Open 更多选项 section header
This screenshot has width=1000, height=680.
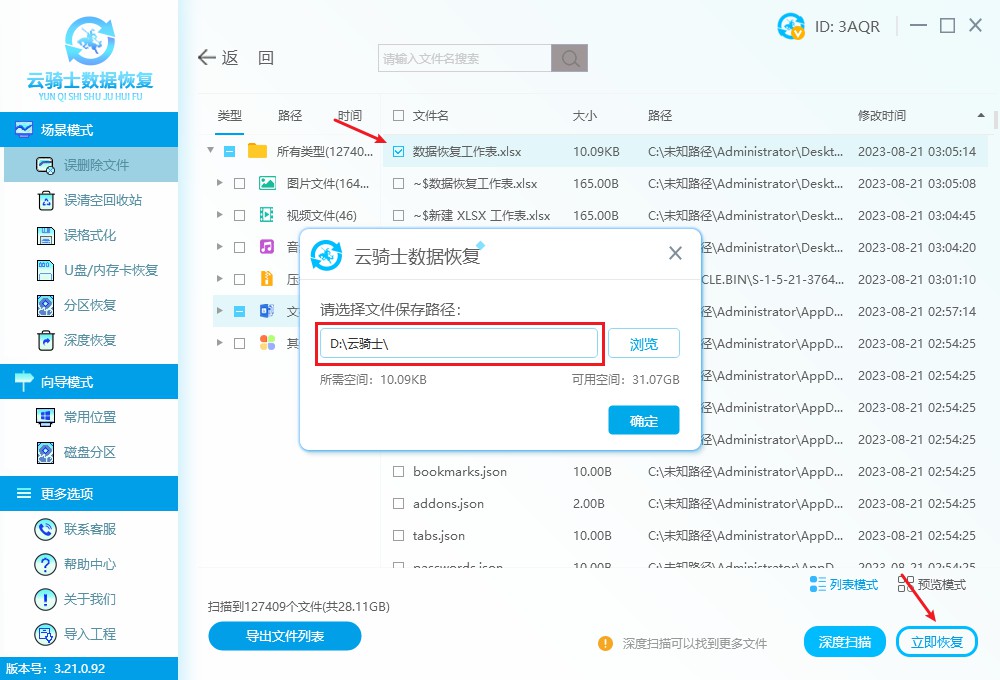(89, 493)
